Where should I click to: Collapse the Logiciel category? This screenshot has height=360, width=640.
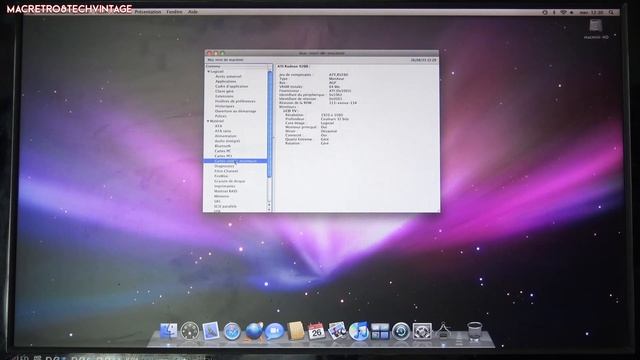[209, 71]
